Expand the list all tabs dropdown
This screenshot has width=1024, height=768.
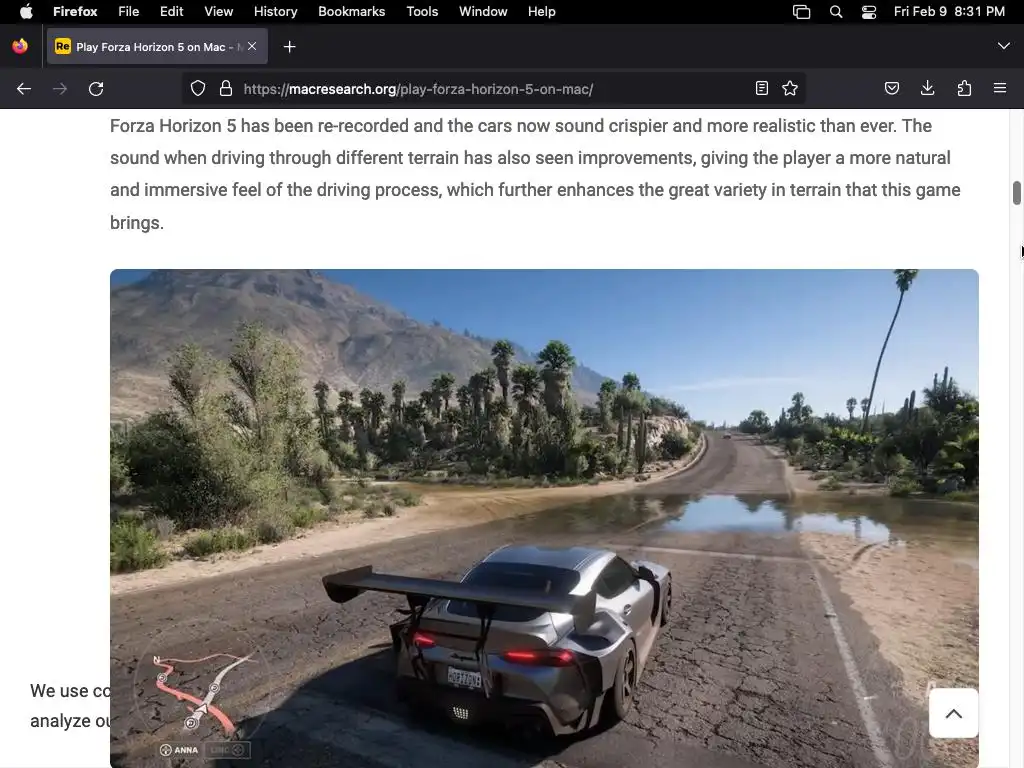pos(1003,46)
